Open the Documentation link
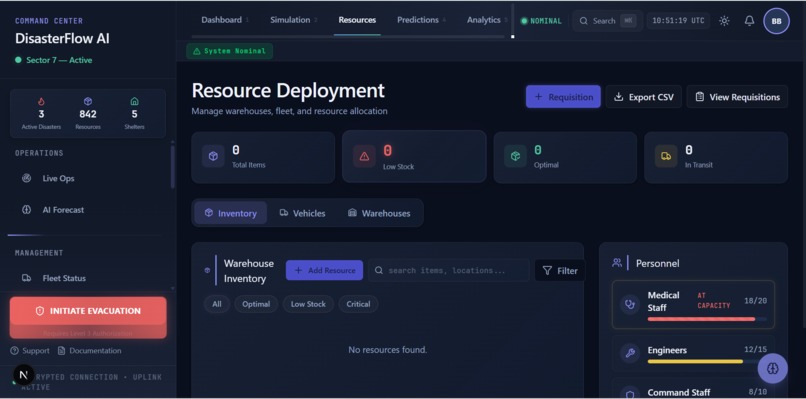The width and height of the screenshot is (806, 399). coord(89,351)
